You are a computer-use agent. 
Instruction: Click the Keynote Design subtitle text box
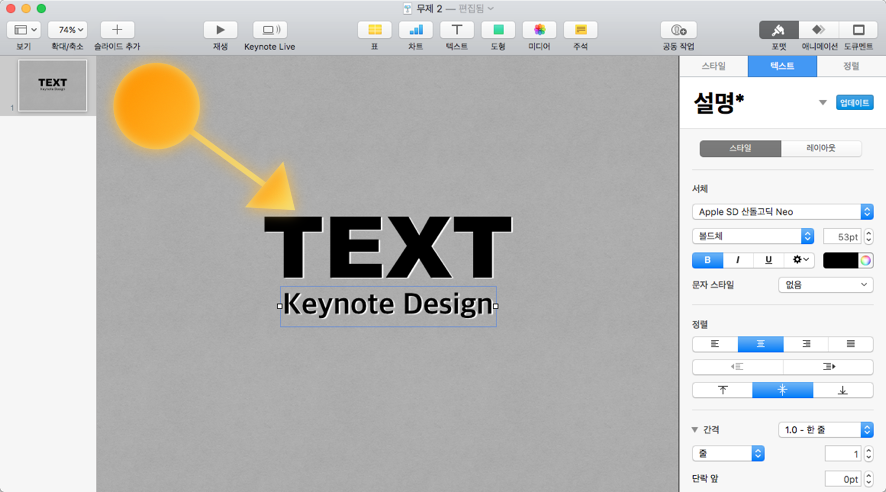tap(388, 306)
